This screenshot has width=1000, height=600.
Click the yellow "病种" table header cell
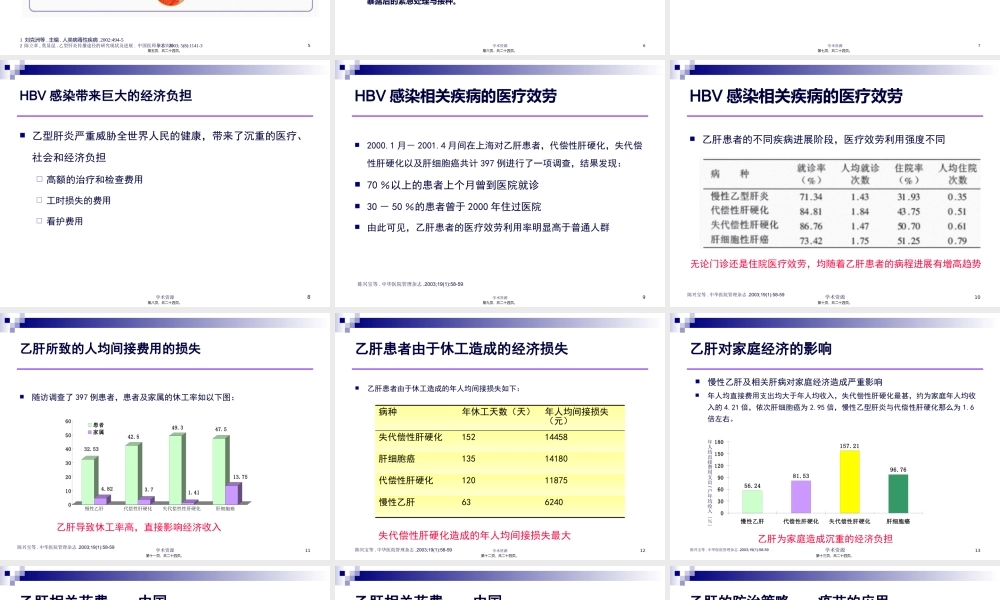tap(387, 410)
